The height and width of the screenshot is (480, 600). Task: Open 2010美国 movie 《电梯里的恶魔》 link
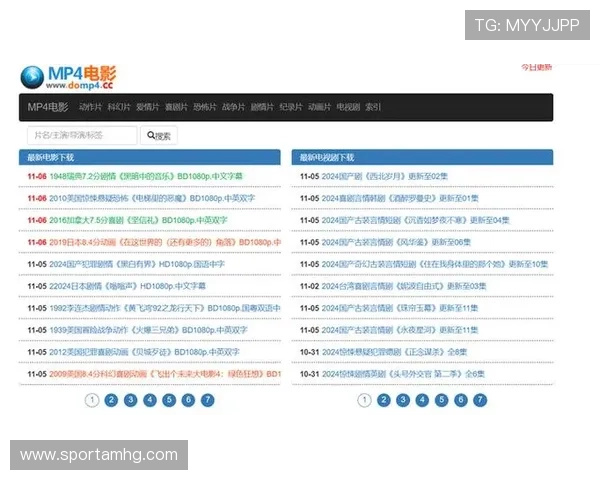[x=152, y=198]
